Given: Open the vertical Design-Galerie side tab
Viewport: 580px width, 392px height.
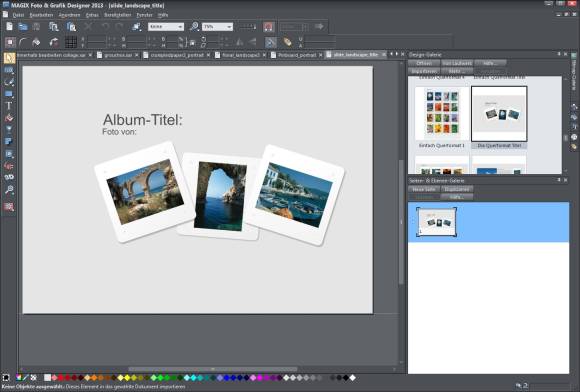Looking at the screenshot, I should [574, 72].
